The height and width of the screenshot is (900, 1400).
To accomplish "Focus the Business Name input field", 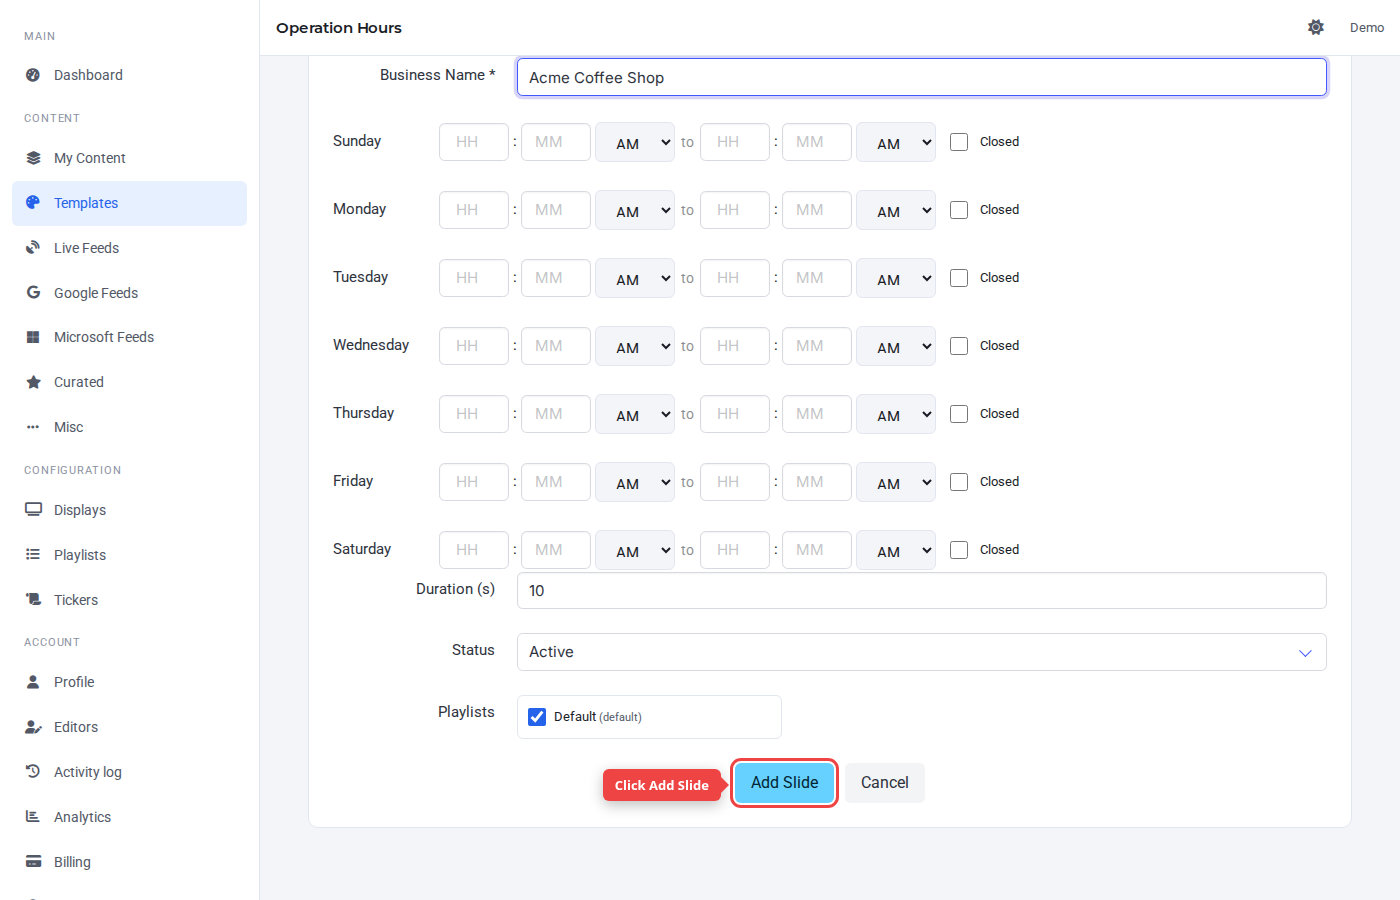I will tap(922, 77).
